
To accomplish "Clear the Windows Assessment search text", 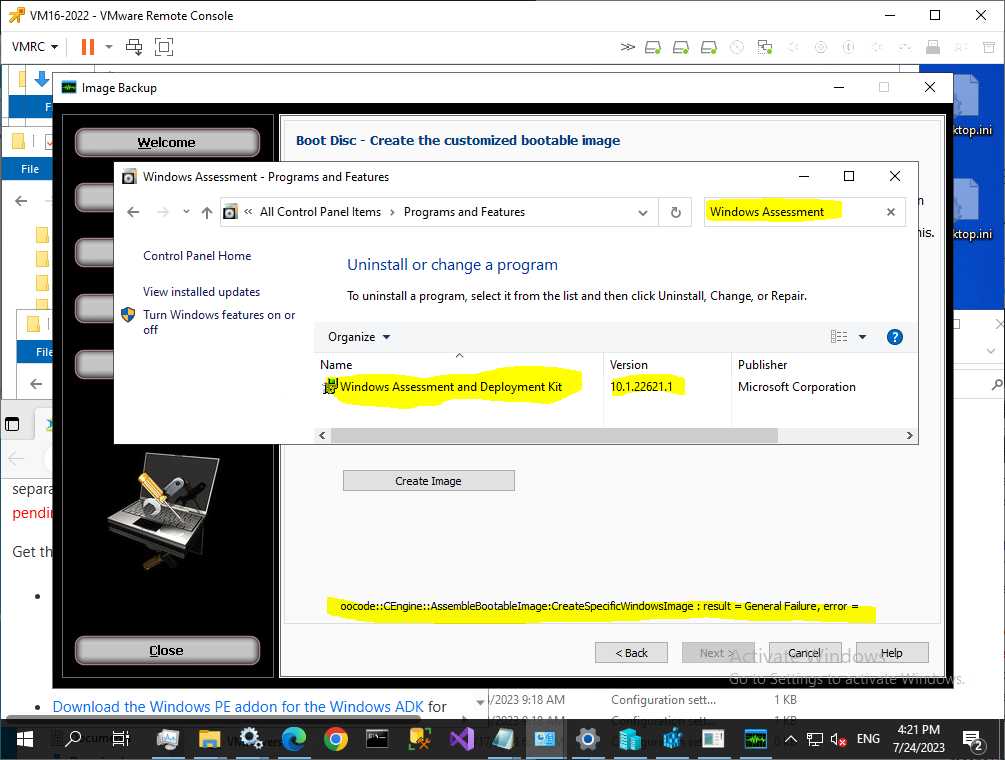I will pyautogui.click(x=890, y=212).
